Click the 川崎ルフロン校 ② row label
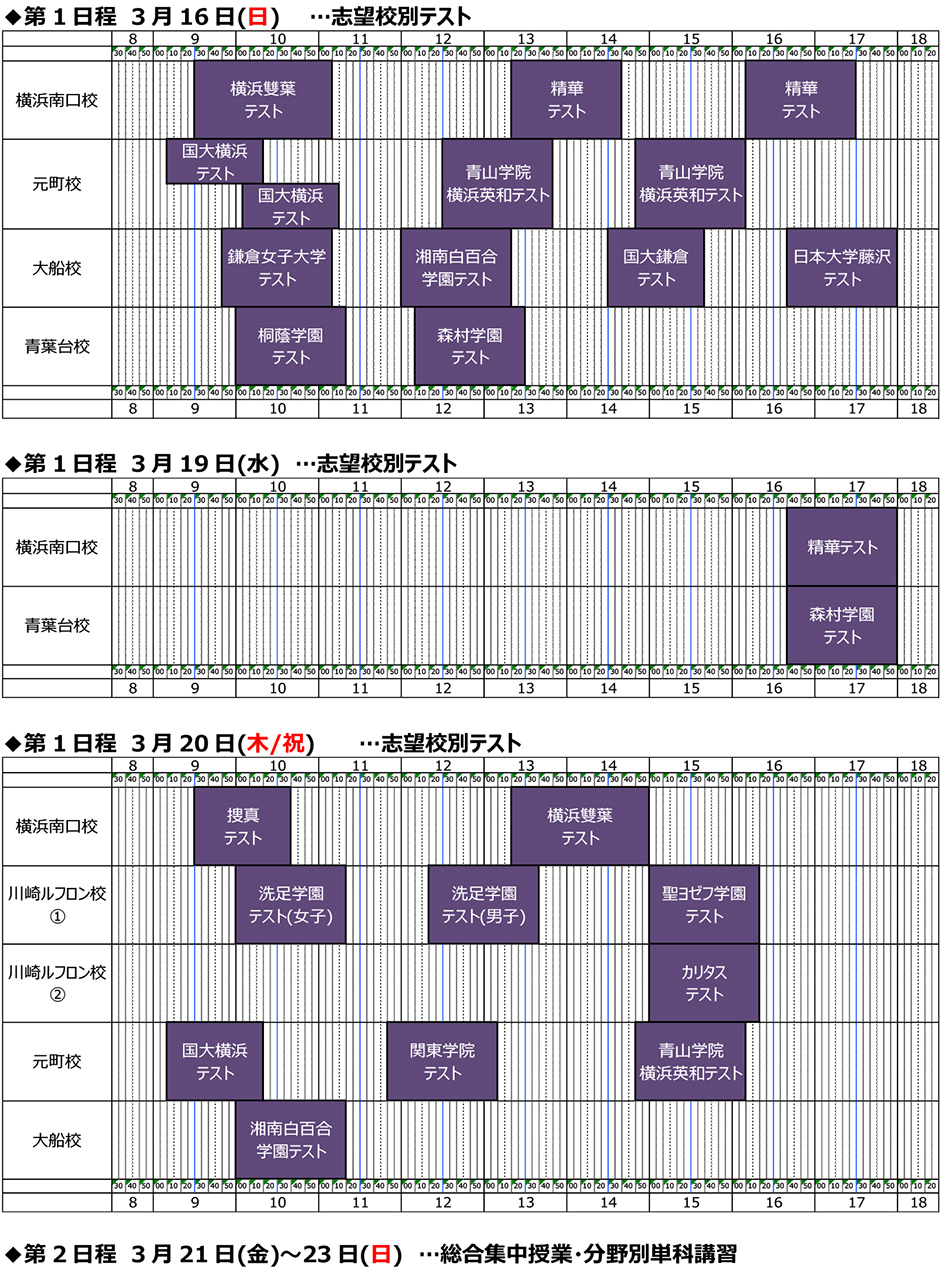The height and width of the screenshot is (1267, 940). 57,982
